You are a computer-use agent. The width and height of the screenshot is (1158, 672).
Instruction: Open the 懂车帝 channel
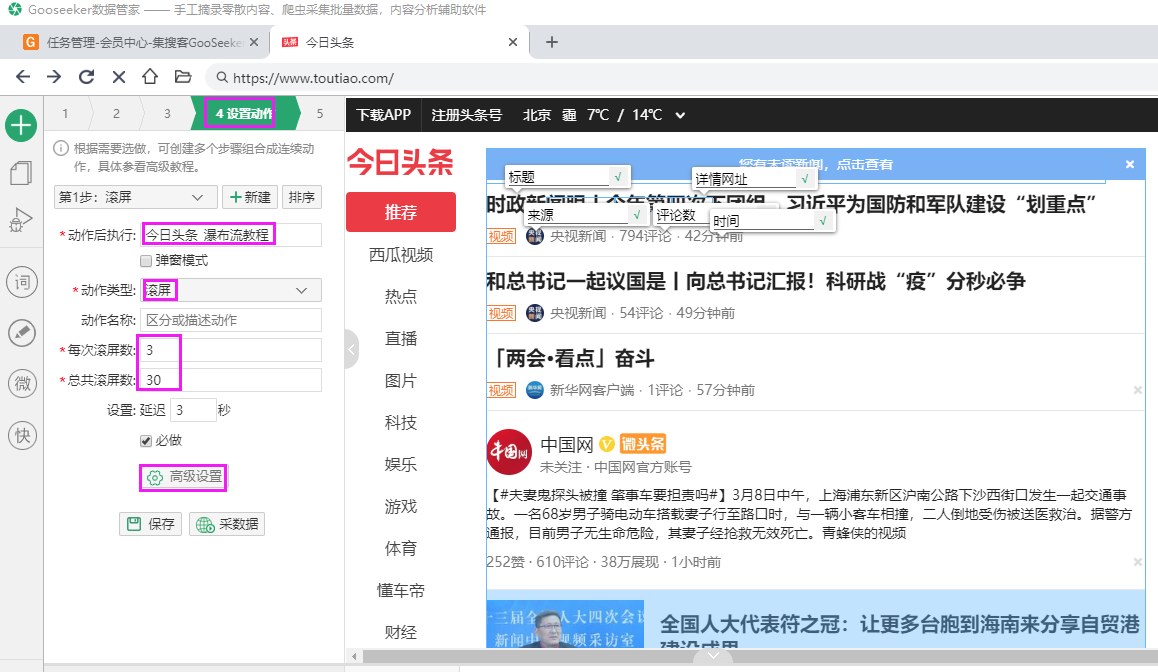pos(400,591)
